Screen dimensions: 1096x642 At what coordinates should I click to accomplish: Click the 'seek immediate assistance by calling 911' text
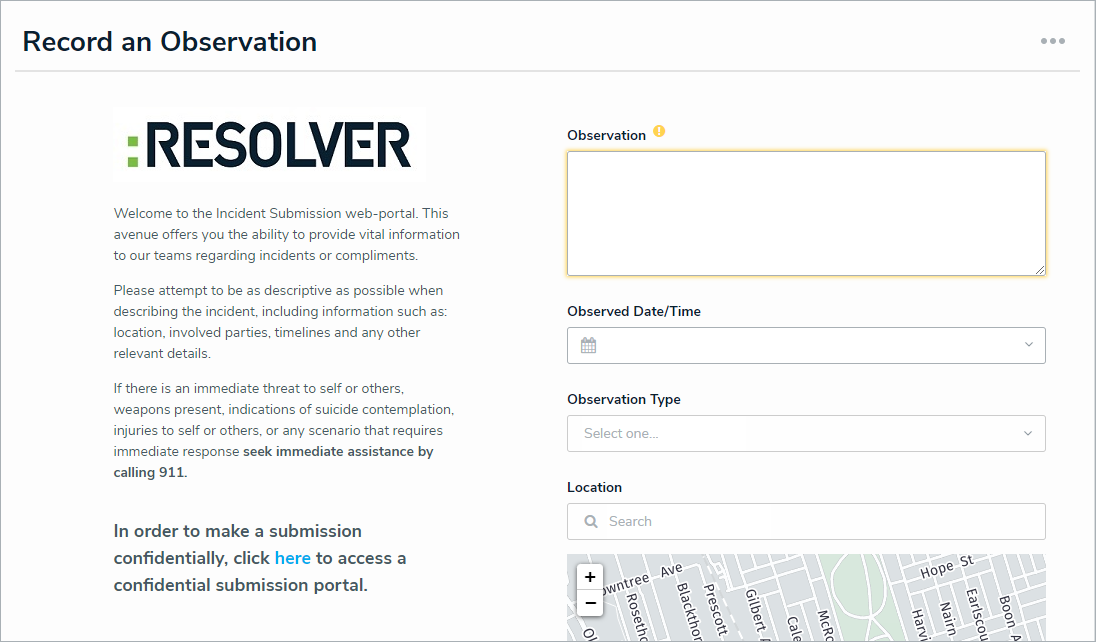(x=273, y=462)
